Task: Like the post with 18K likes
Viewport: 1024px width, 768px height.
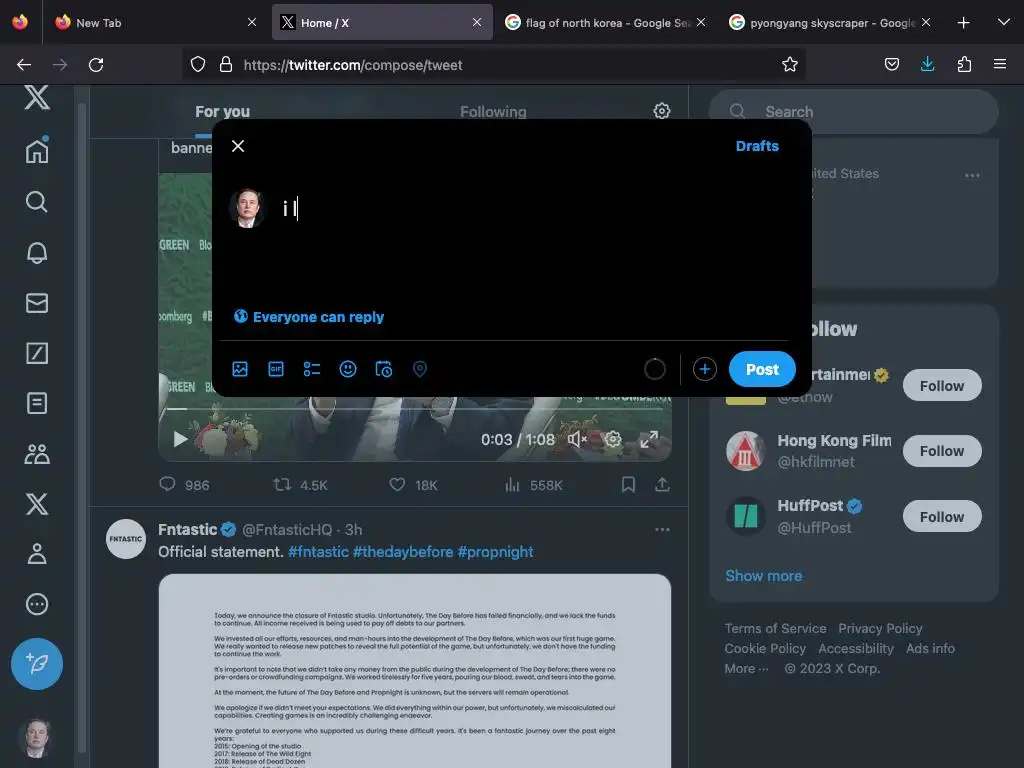Action: tap(413, 485)
